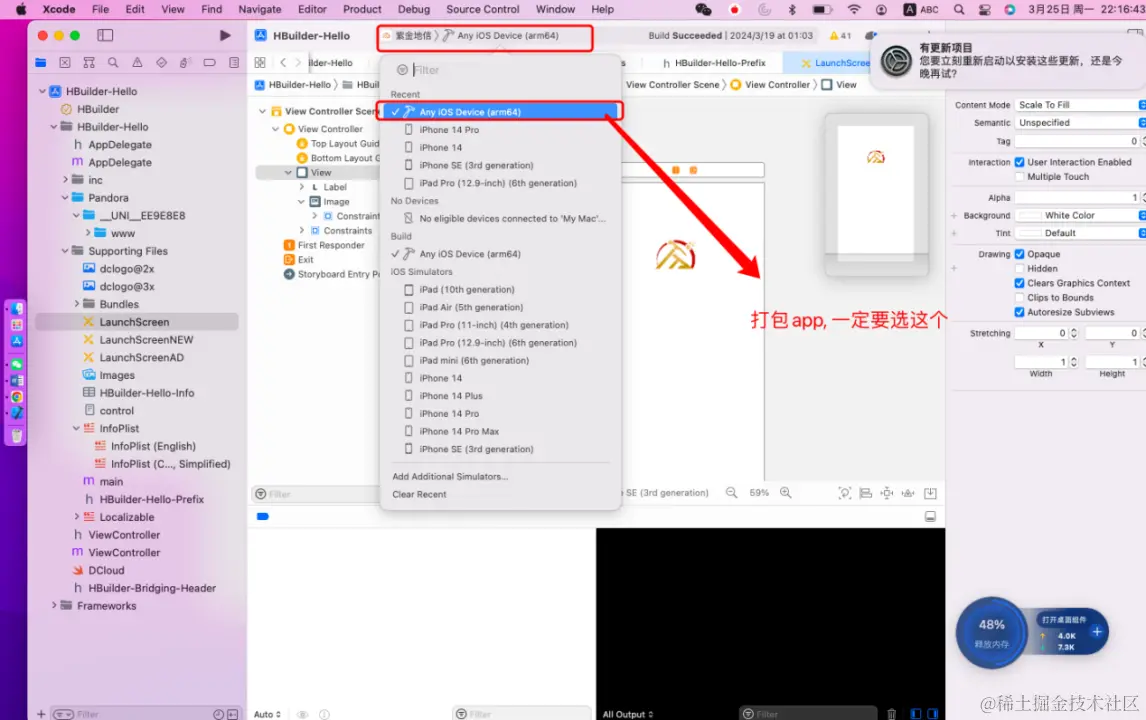Click the Auto variables scope selector
This screenshot has height=720, width=1146.
coord(267,714)
